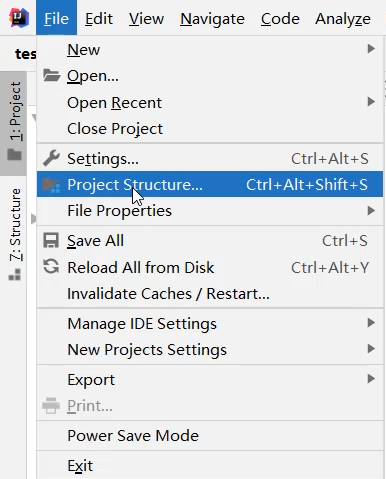Image resolution: width=386 pixels, height=479 pixels.
Task: Open the Edit menu
Action: (x=99, y=18)
